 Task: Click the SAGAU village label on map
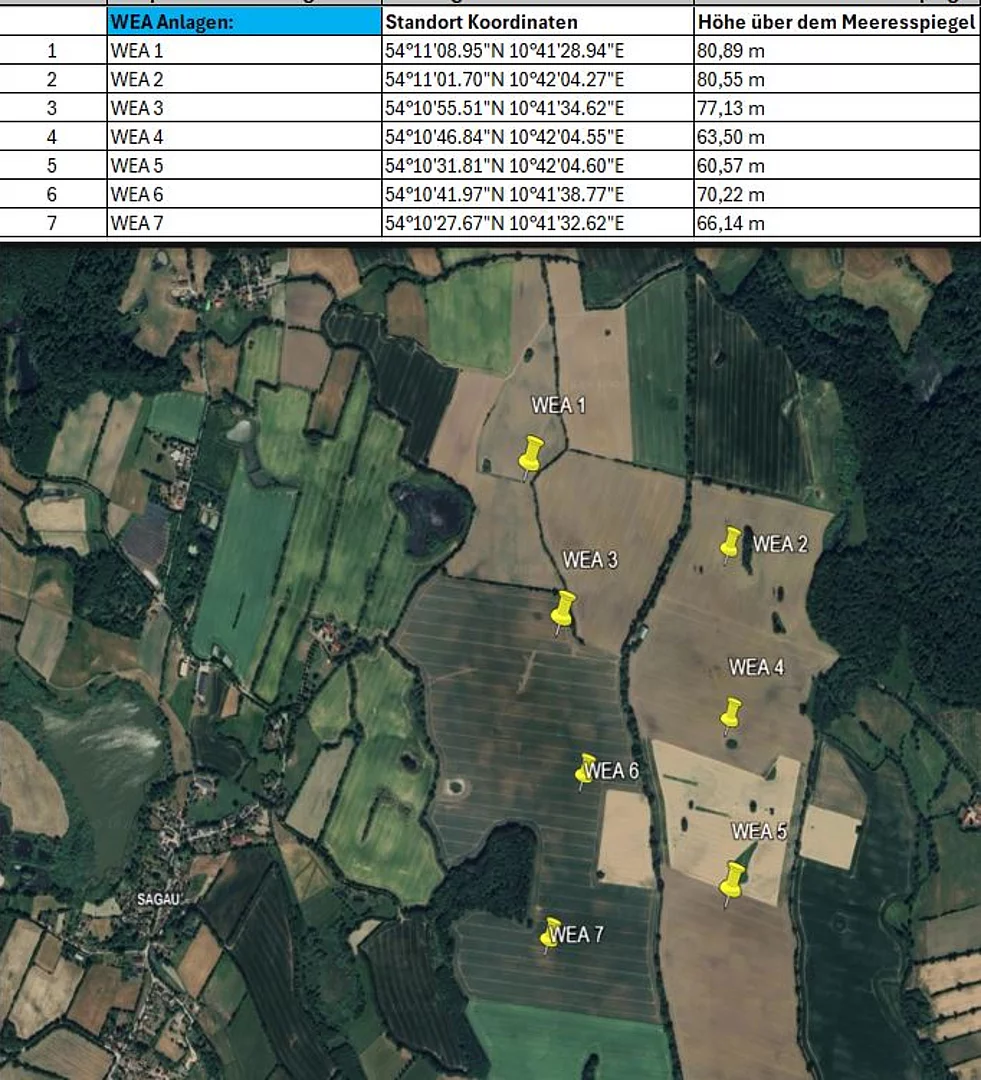pyautogui.click(x=158, y=899)
